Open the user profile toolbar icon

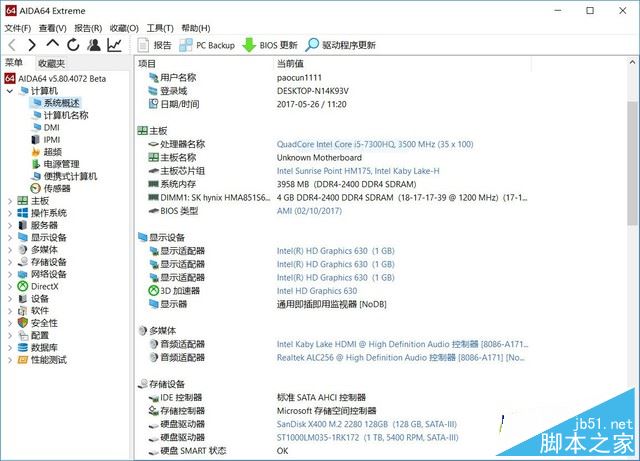click(x=94, y=45)
